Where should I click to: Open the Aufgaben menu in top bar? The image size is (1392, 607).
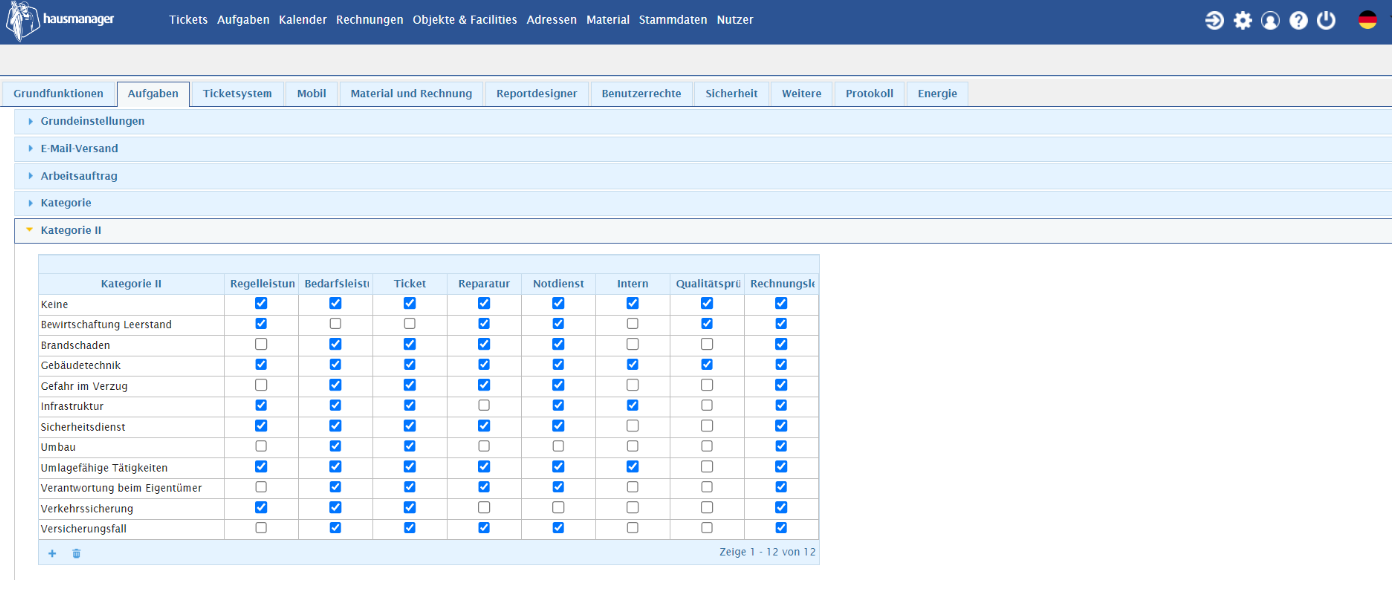click(243, 20)
